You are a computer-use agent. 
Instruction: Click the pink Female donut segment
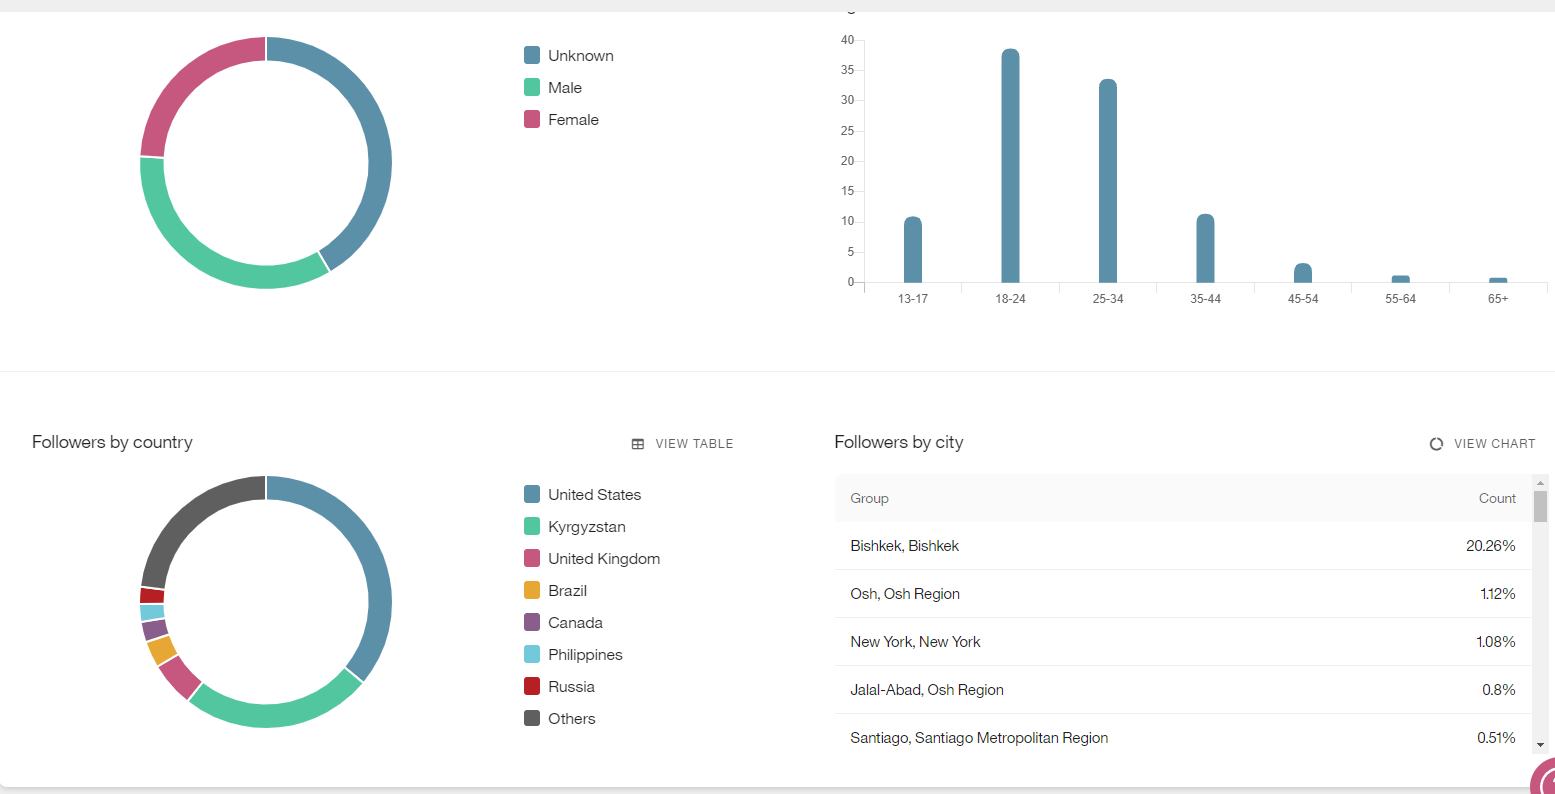coord(188,83)
